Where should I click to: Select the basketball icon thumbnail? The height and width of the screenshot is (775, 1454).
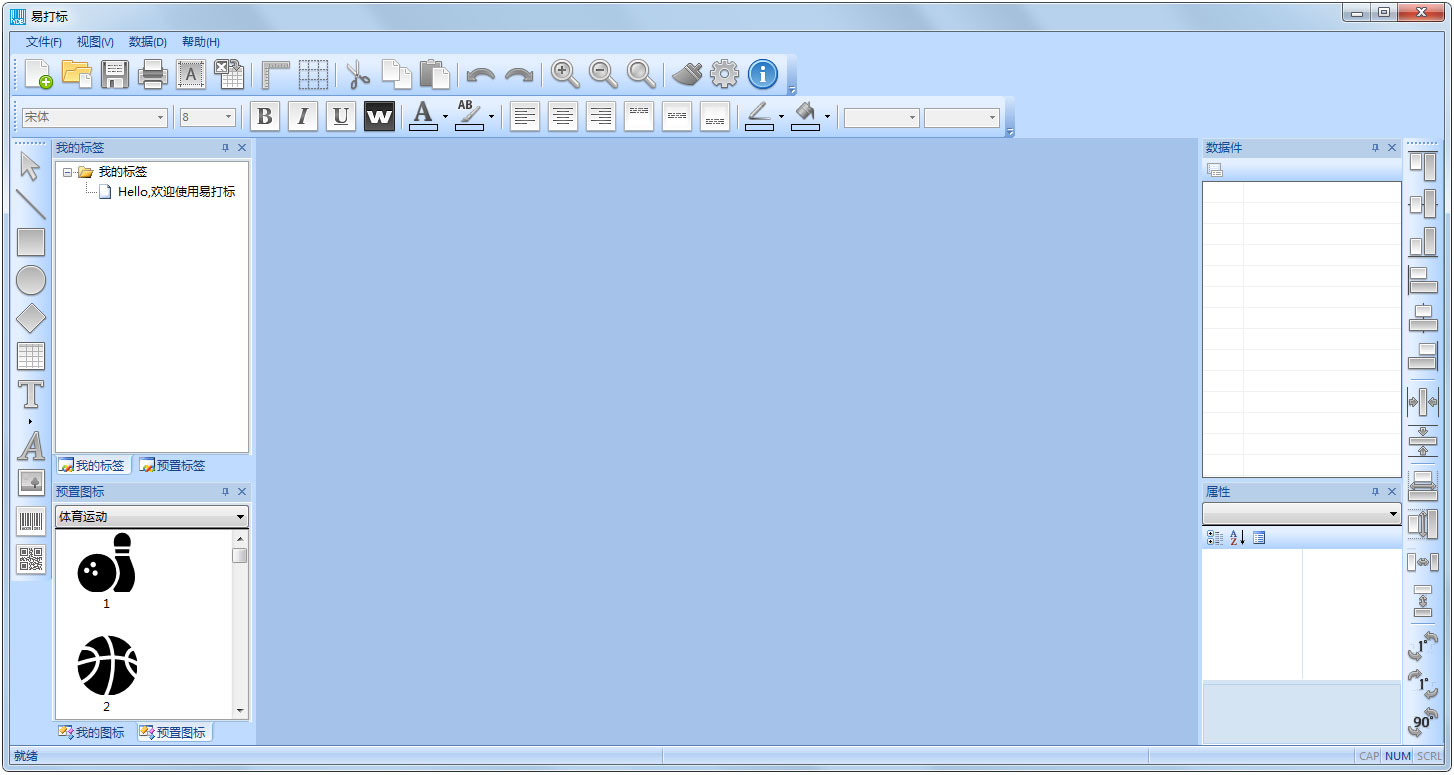tap(107, 665)
